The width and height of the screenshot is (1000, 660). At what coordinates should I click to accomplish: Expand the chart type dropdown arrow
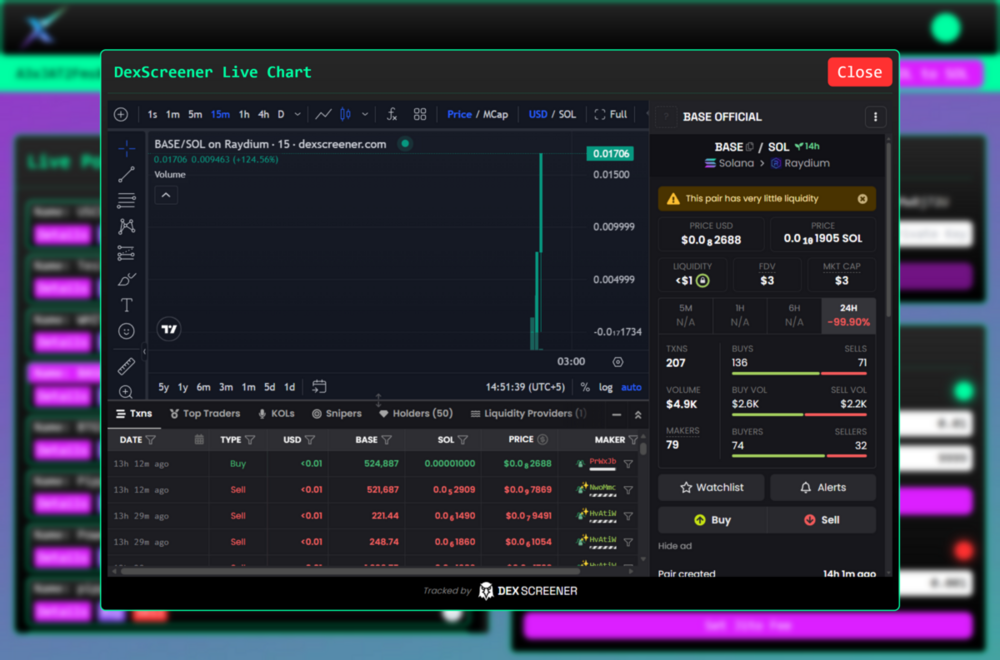pyautogui.click(x=365, y=114)
